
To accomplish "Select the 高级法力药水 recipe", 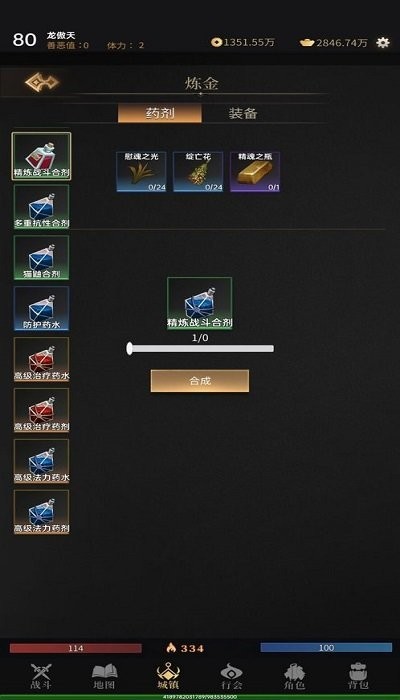I will tap(41, 461).
